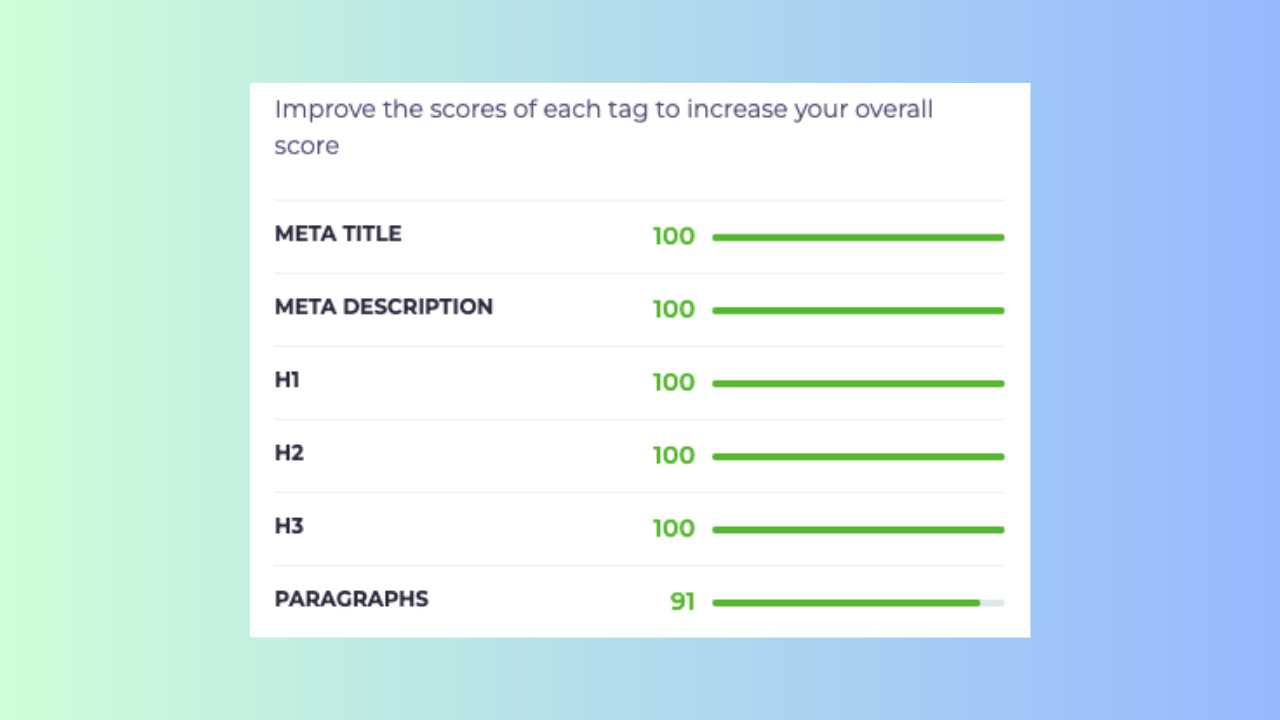Click the H1 tag label
Image resolution: width=1280 pixels, height=720 pixels.
287,380
